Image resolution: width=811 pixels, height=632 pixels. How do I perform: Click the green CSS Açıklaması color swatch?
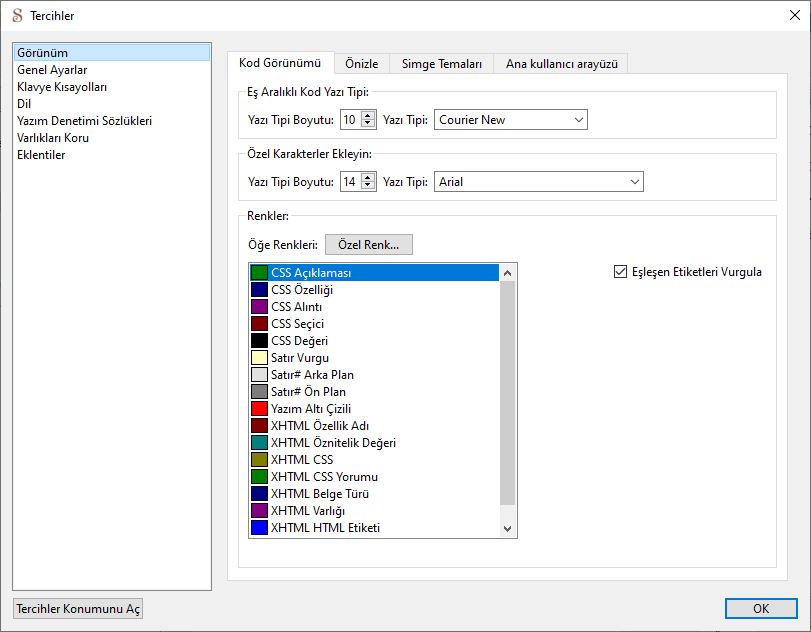(x=259, y=273)
